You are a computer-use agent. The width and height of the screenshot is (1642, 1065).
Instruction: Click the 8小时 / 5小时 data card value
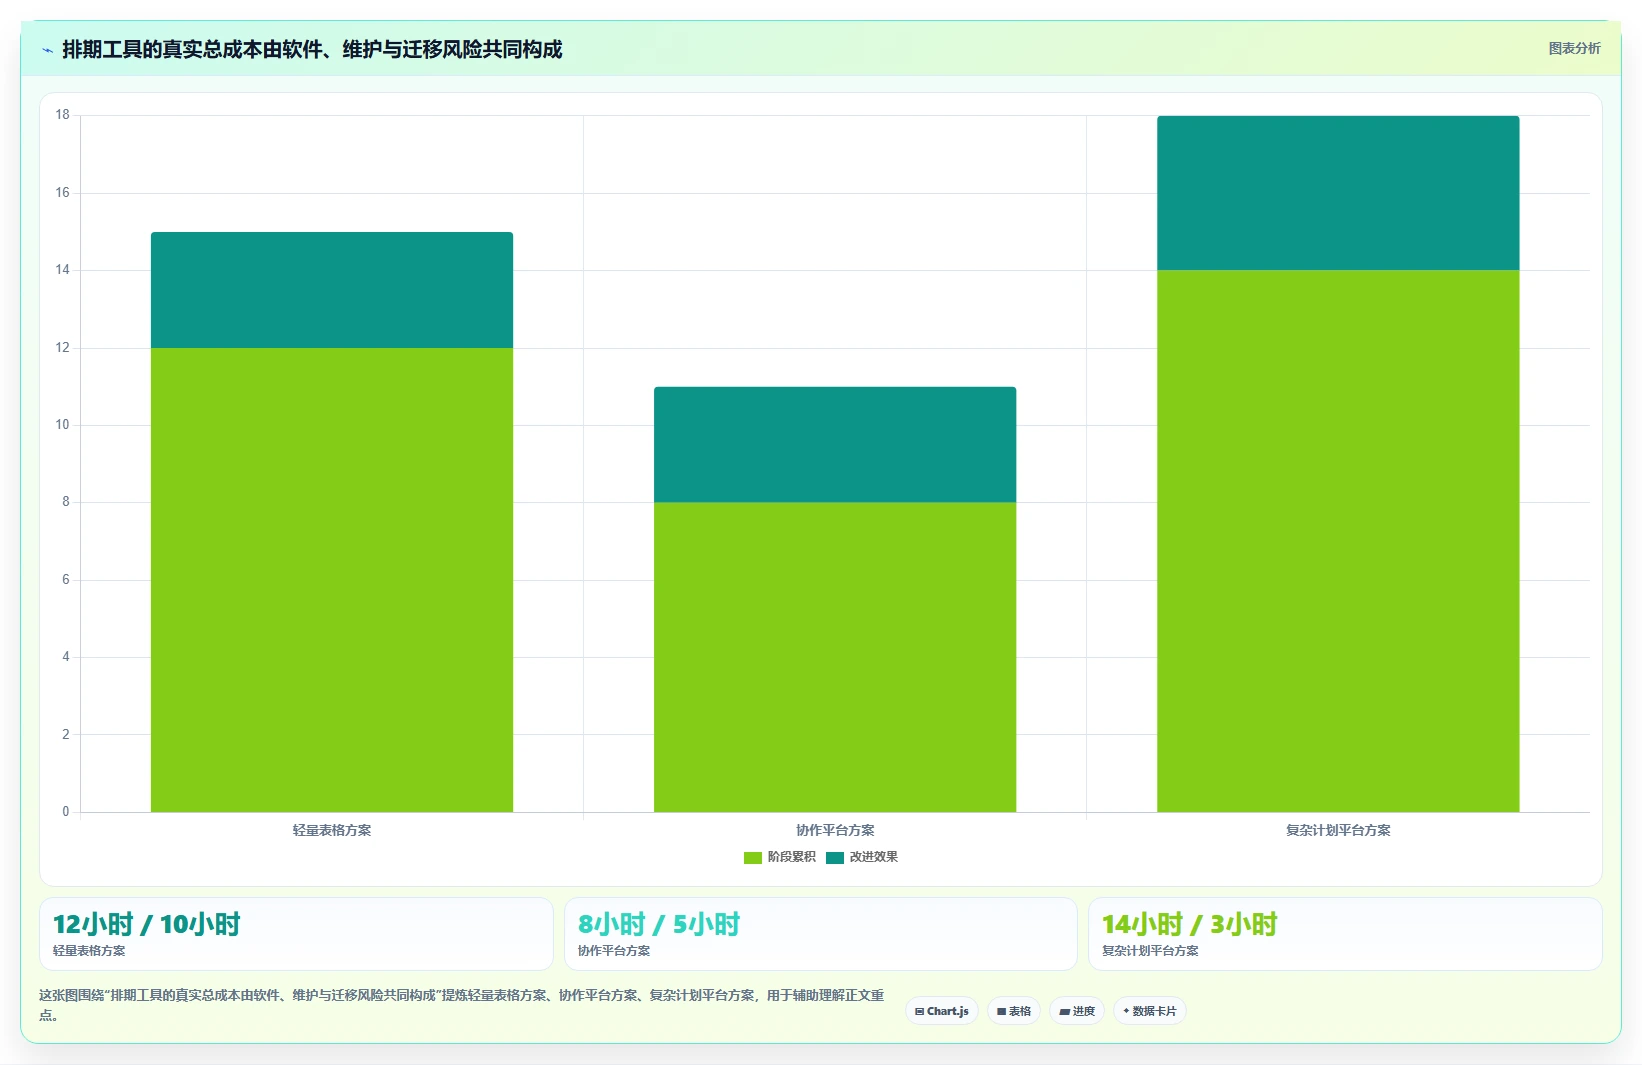[659, 924]
